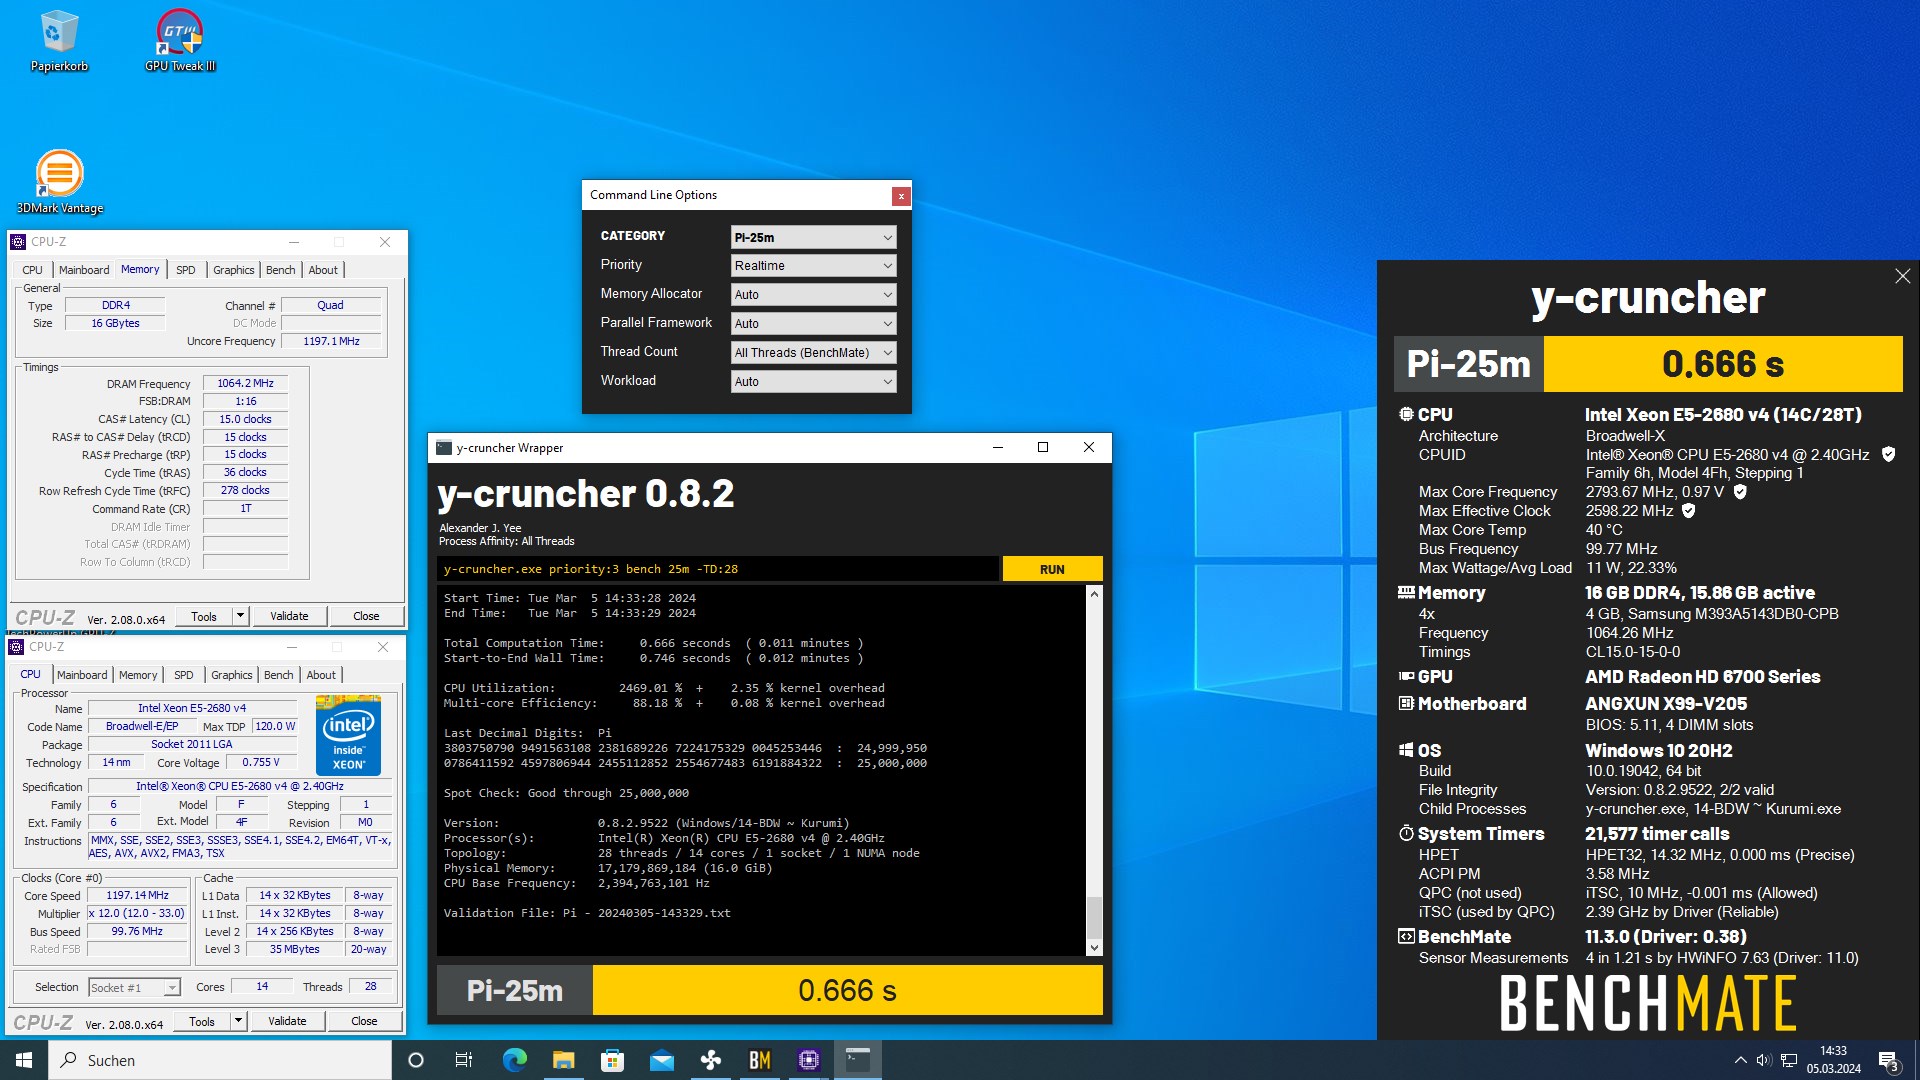Image resolution: width=1920 pixels, height=1080 pixels.
Task: Click ANGXUN X99-V205 motherboard text
Action: click(x=1666, y=704)
